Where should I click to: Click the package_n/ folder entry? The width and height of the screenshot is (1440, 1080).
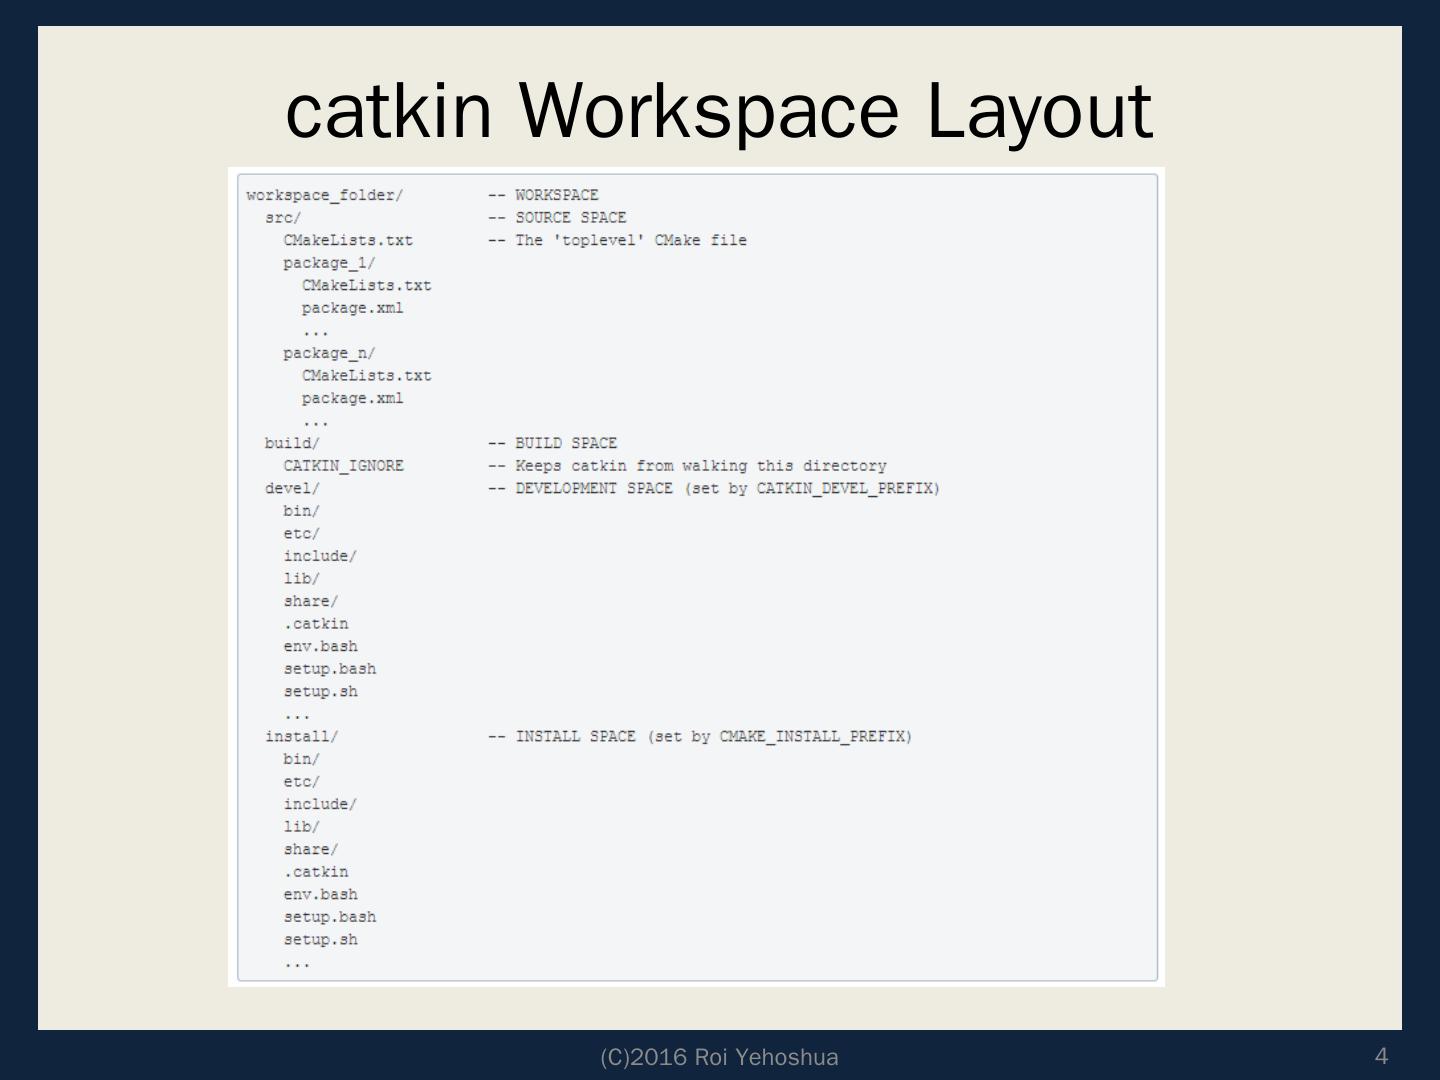[x=329, y=353]
